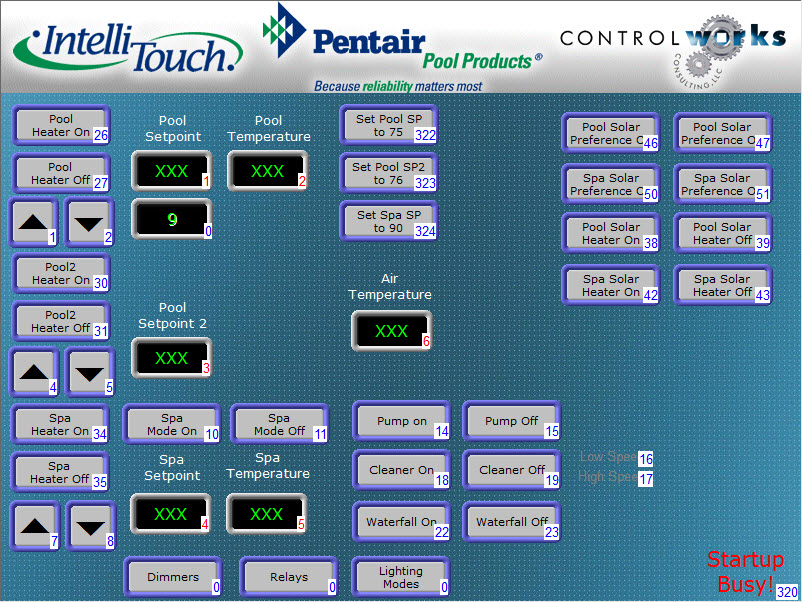This screenshot has height=602, width=802.
Task: Click the spa setpoint up arrow
Action: (35, 526)
